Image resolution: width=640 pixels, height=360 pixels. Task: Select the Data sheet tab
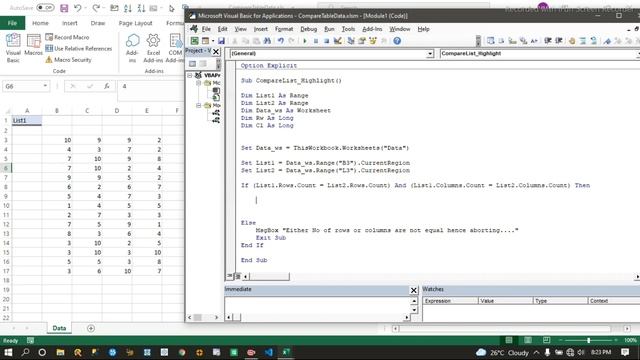[x=59, y=328]
